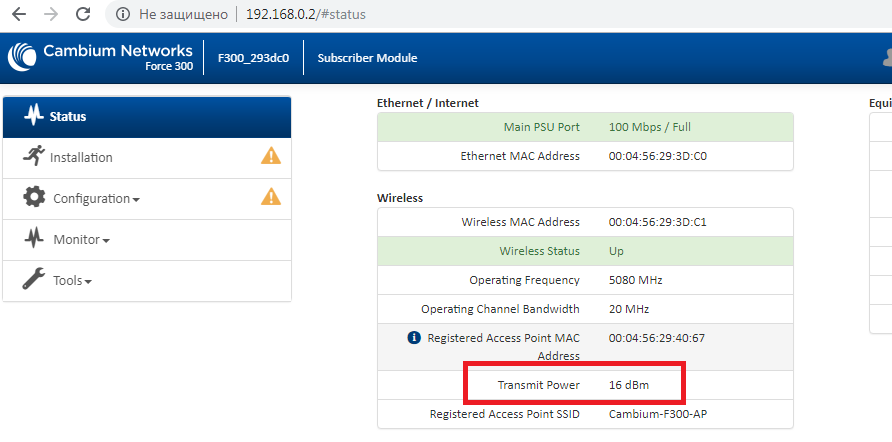Screen dimensions: 892x442
Task: Click the site security info icon
Action: tap(122, 15)
